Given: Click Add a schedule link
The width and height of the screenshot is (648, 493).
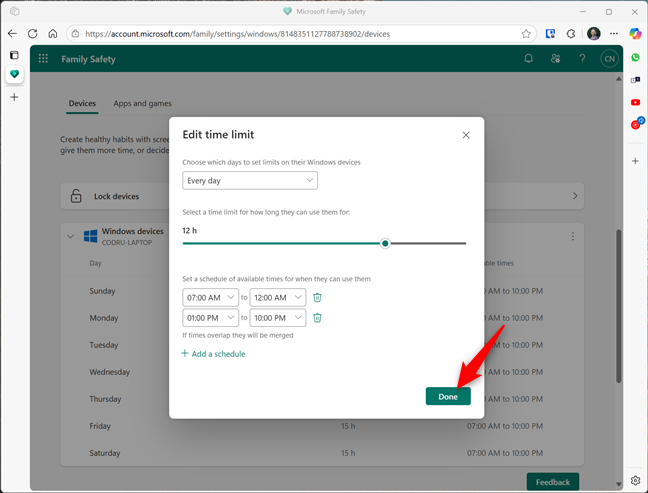Looking at the screenshot, I should [213, 354].
